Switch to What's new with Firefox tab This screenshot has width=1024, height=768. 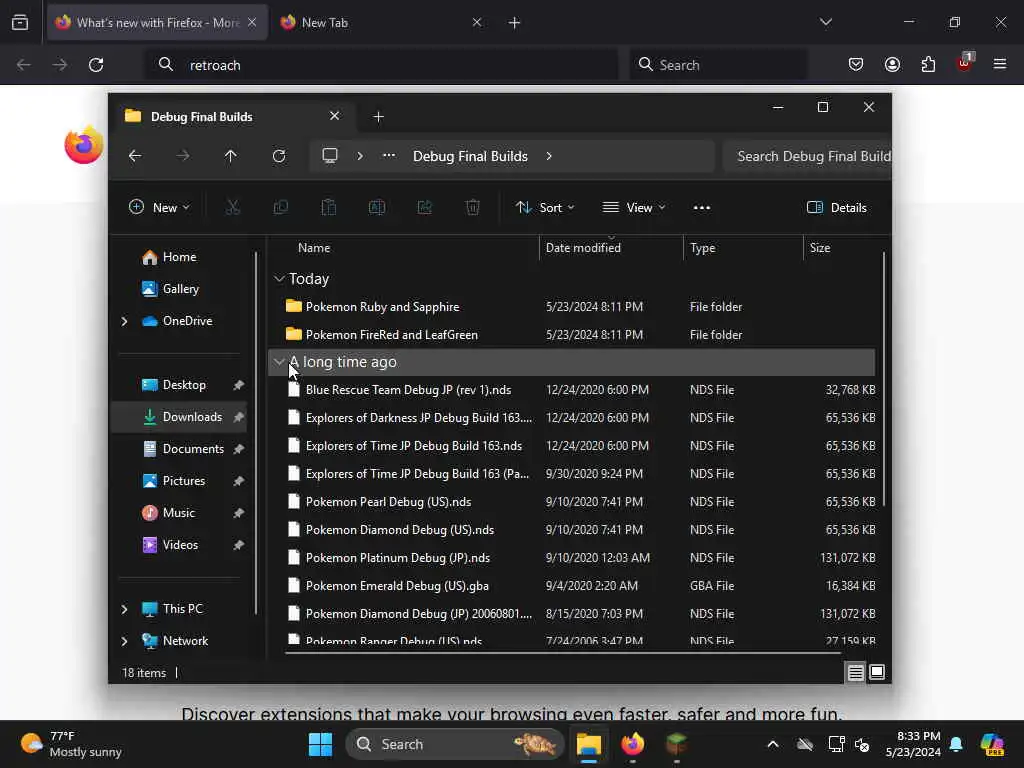tap(157, 23)
